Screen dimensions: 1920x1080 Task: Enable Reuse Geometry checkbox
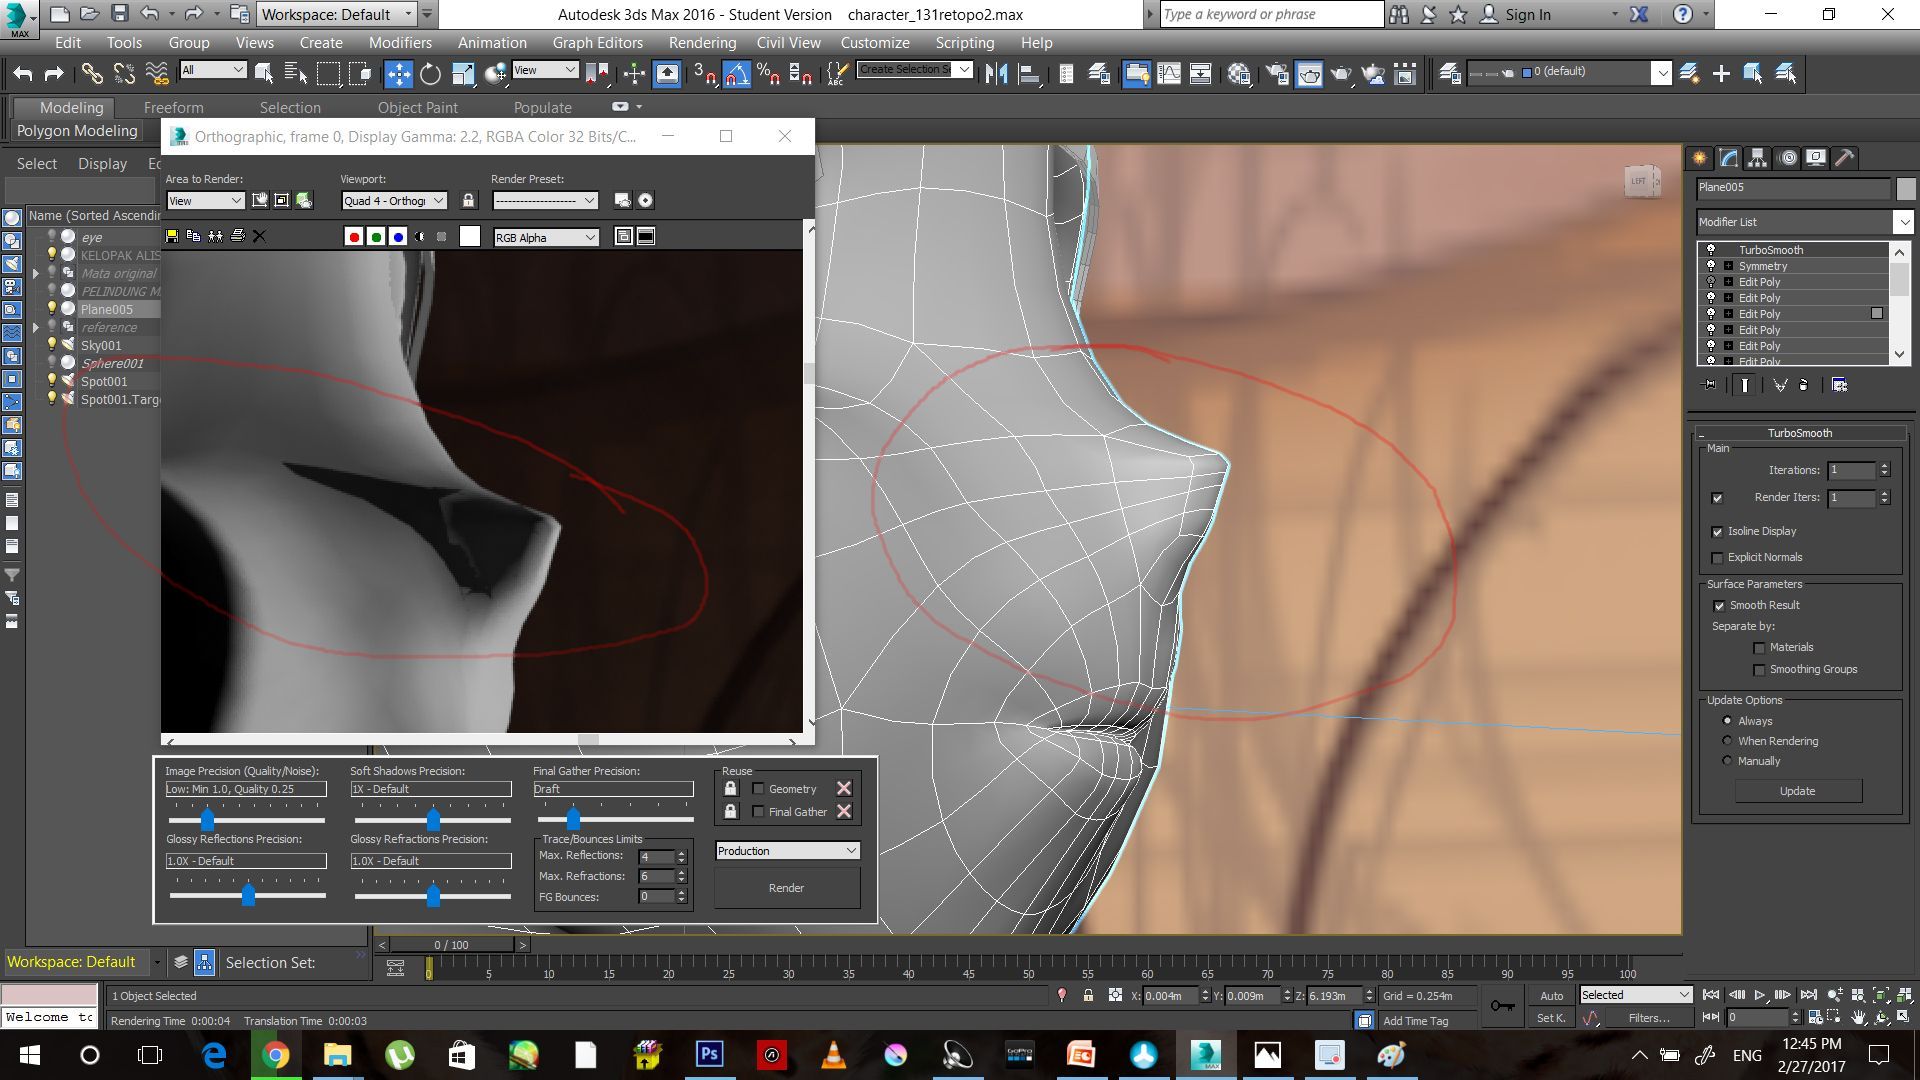[x=758, y=789]
